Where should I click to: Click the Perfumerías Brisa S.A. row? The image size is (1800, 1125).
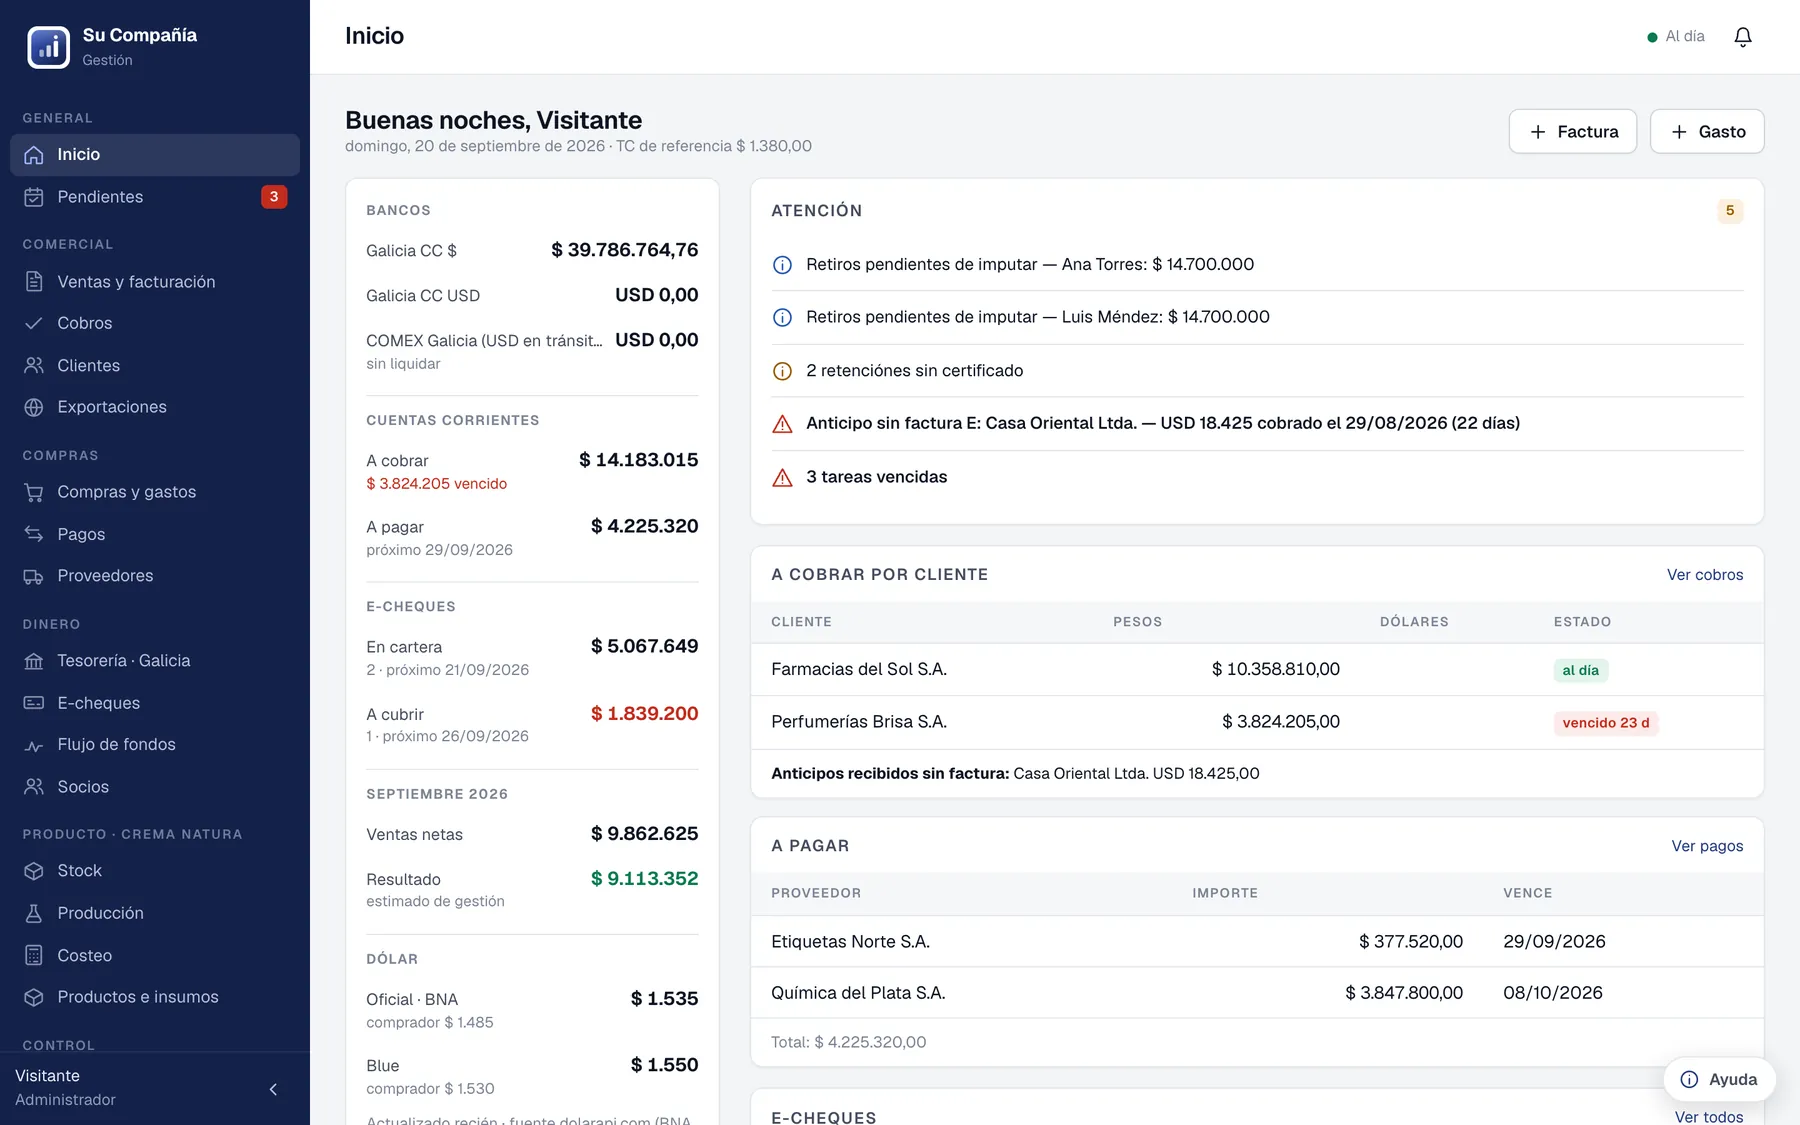tap(1257, 722)
